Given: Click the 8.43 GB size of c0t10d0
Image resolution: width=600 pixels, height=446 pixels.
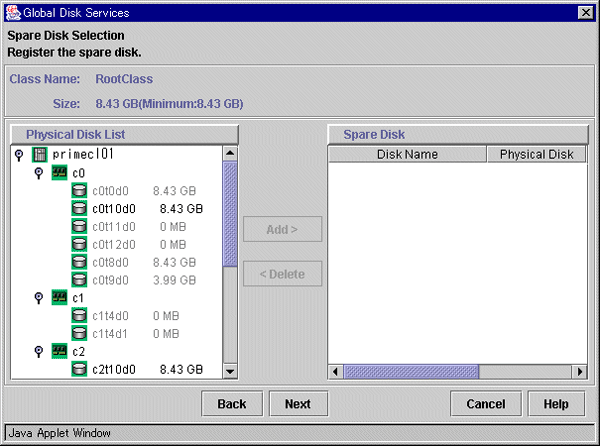Looking at the screenshot, I should [181, 209].
